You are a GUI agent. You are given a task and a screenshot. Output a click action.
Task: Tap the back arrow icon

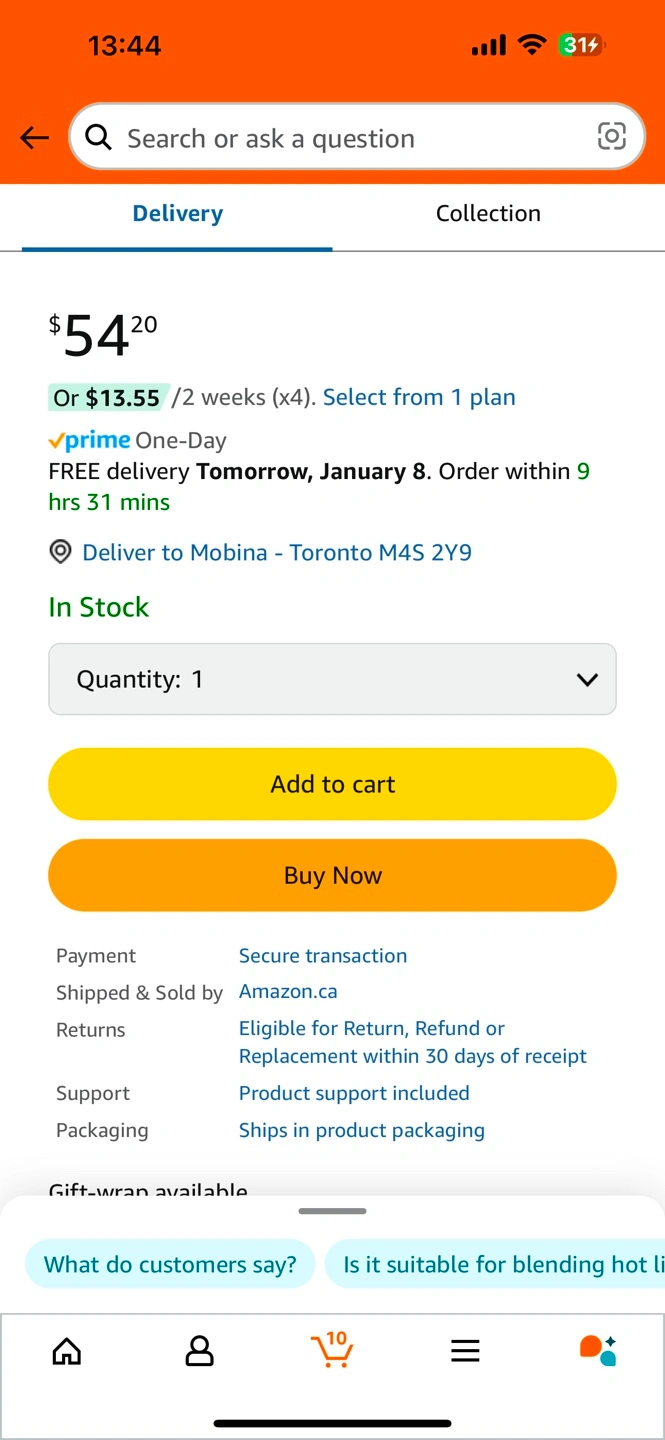[35, 138]
